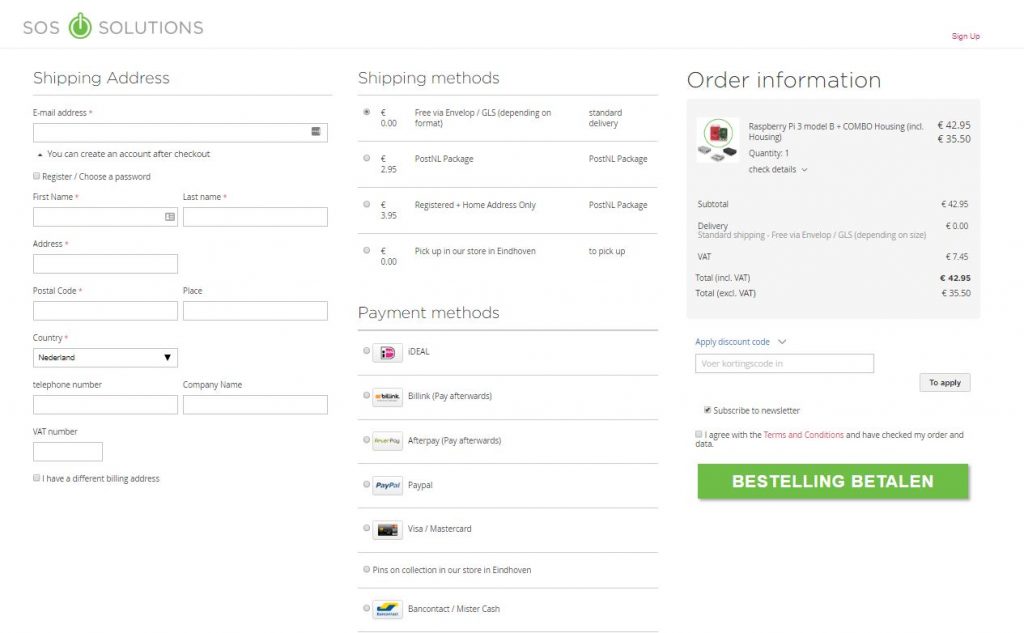Collapse the Apply discount code section
The width and height of the screenshot is (1024, 633).
pos(741,342)
